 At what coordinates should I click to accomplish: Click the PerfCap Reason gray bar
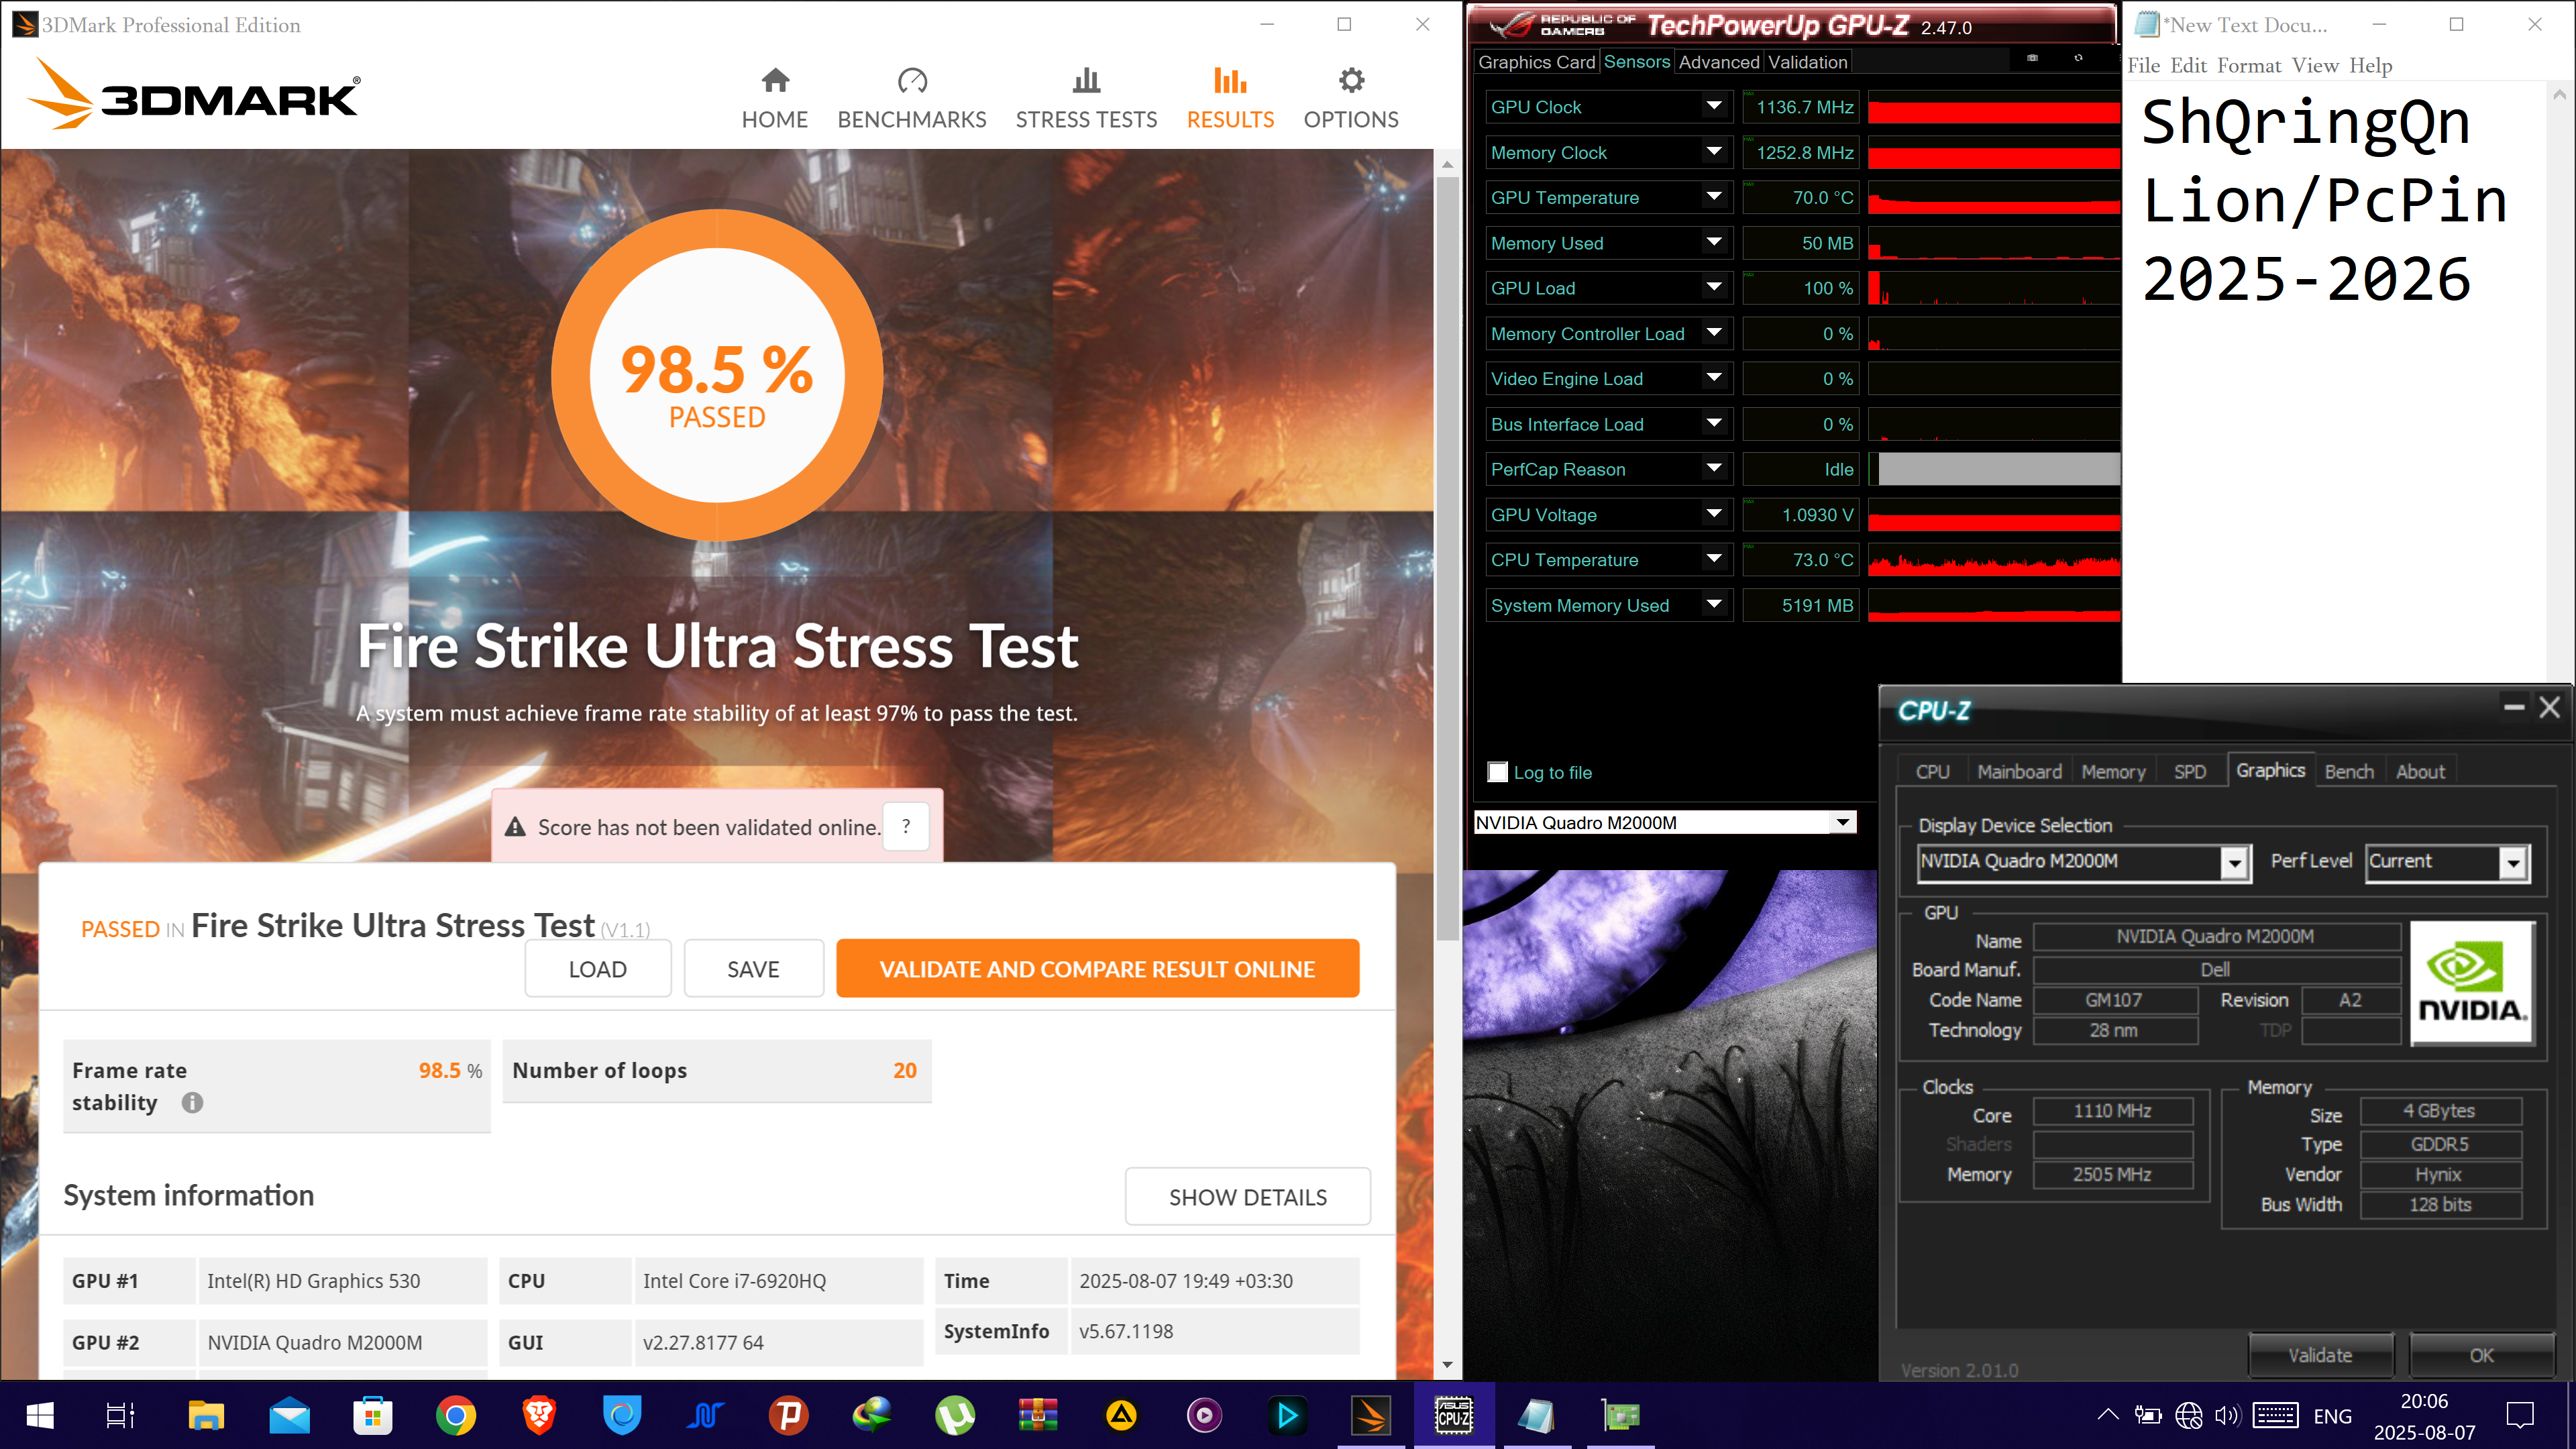click(1998, 469)
